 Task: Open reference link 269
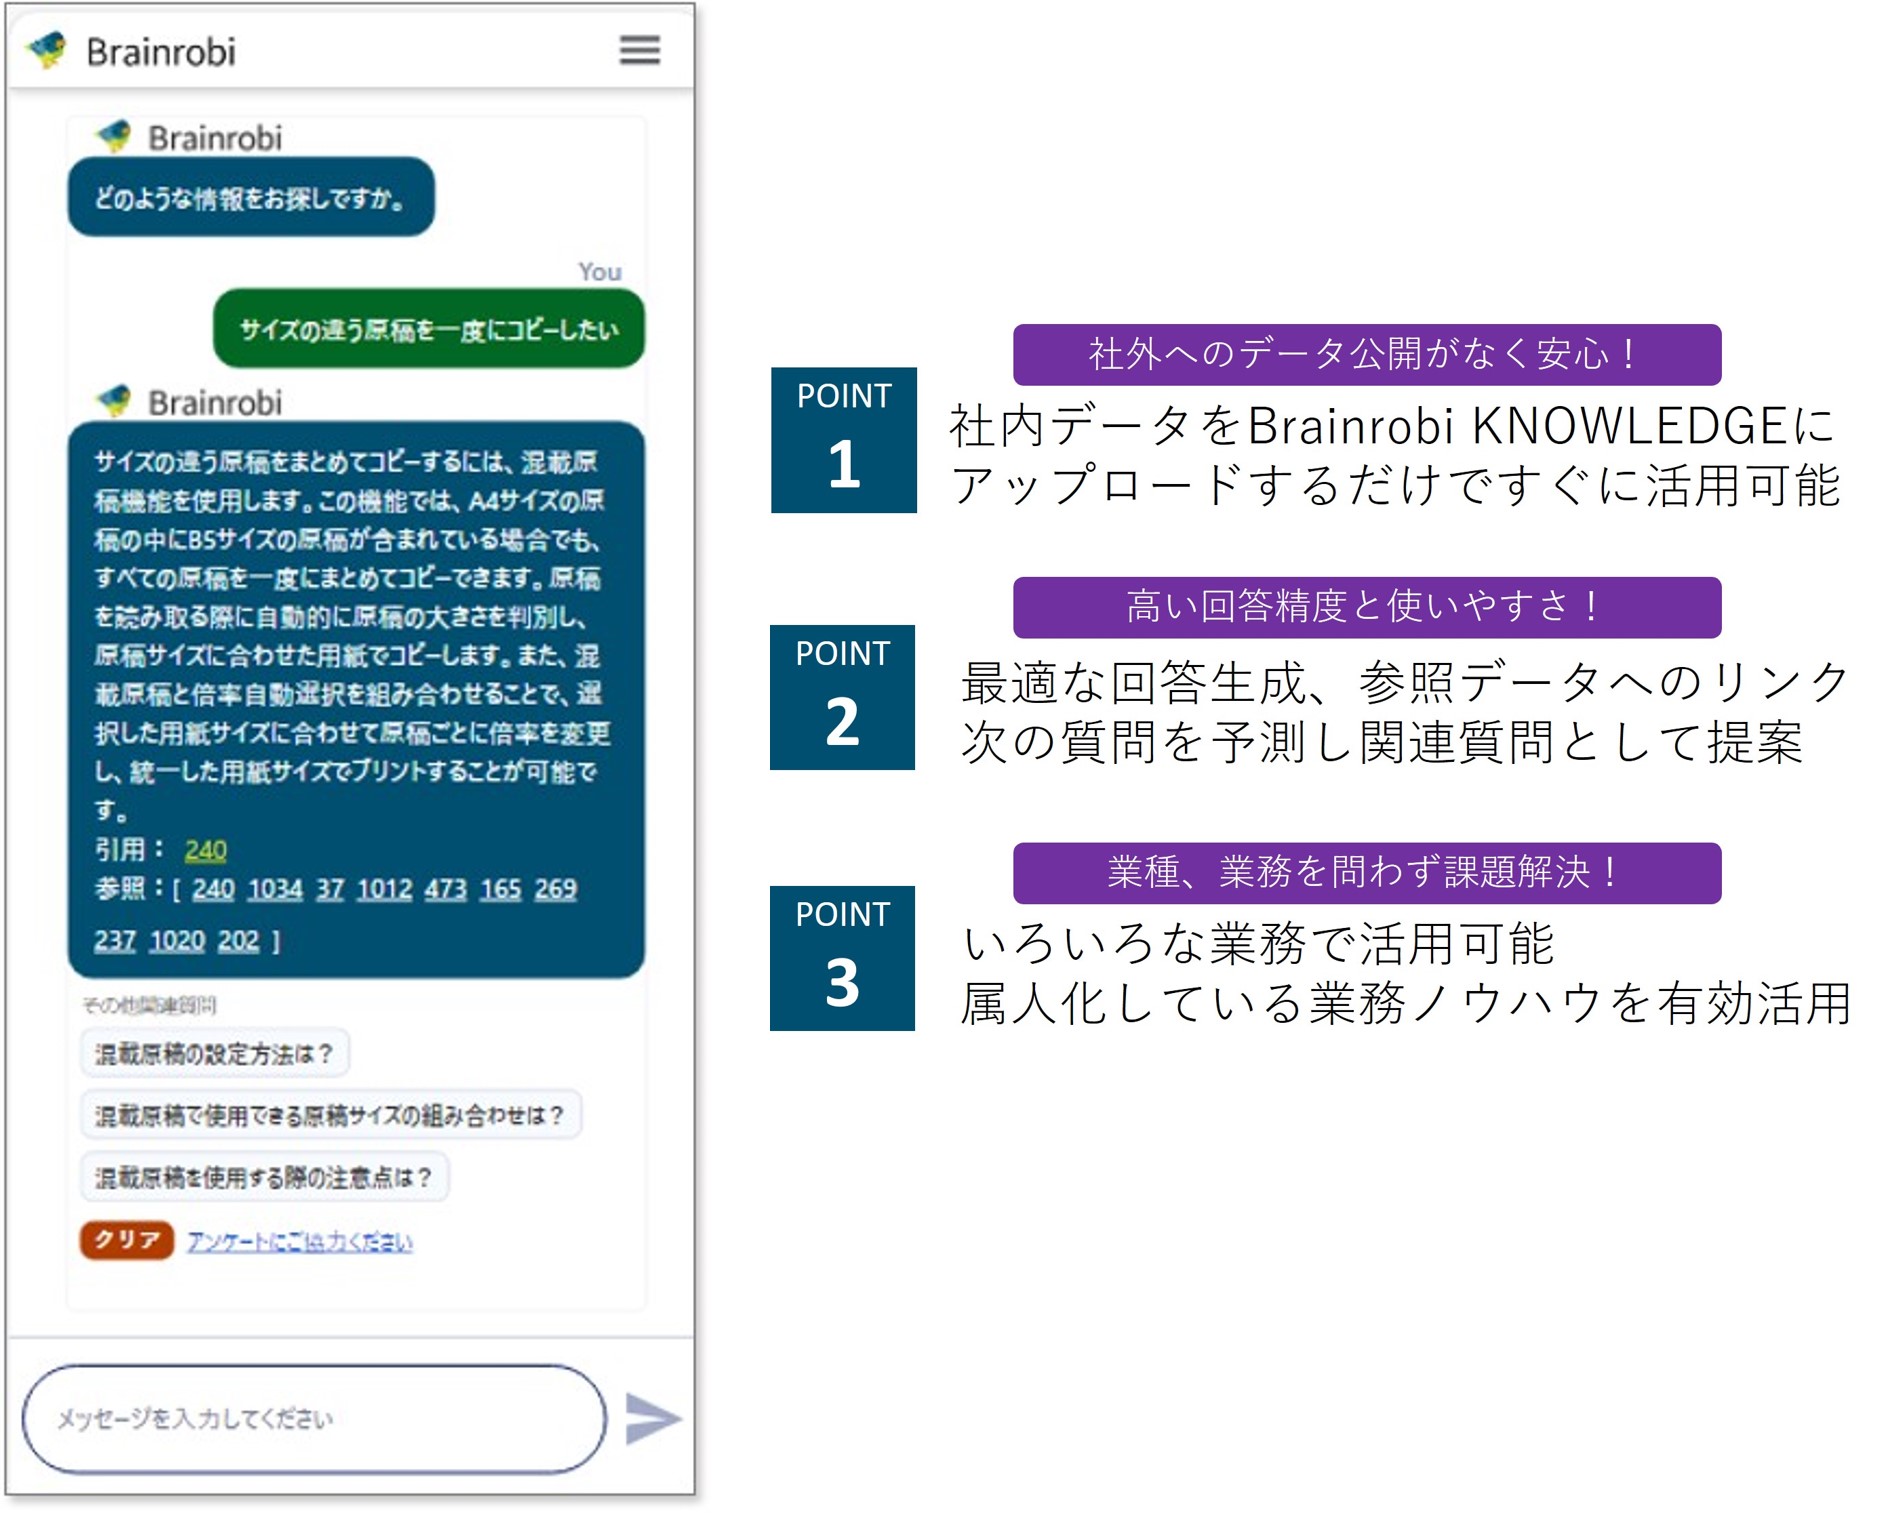pos(556,888)
